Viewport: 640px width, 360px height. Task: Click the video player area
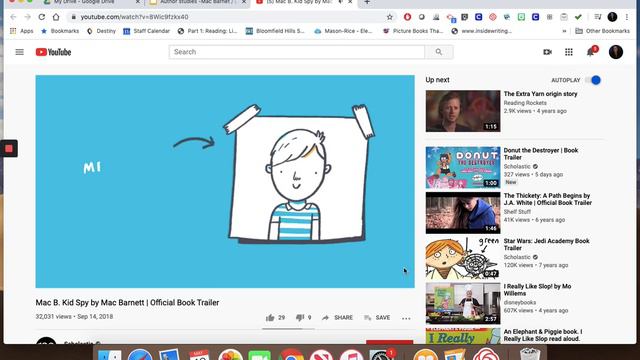tap(225, 181)
